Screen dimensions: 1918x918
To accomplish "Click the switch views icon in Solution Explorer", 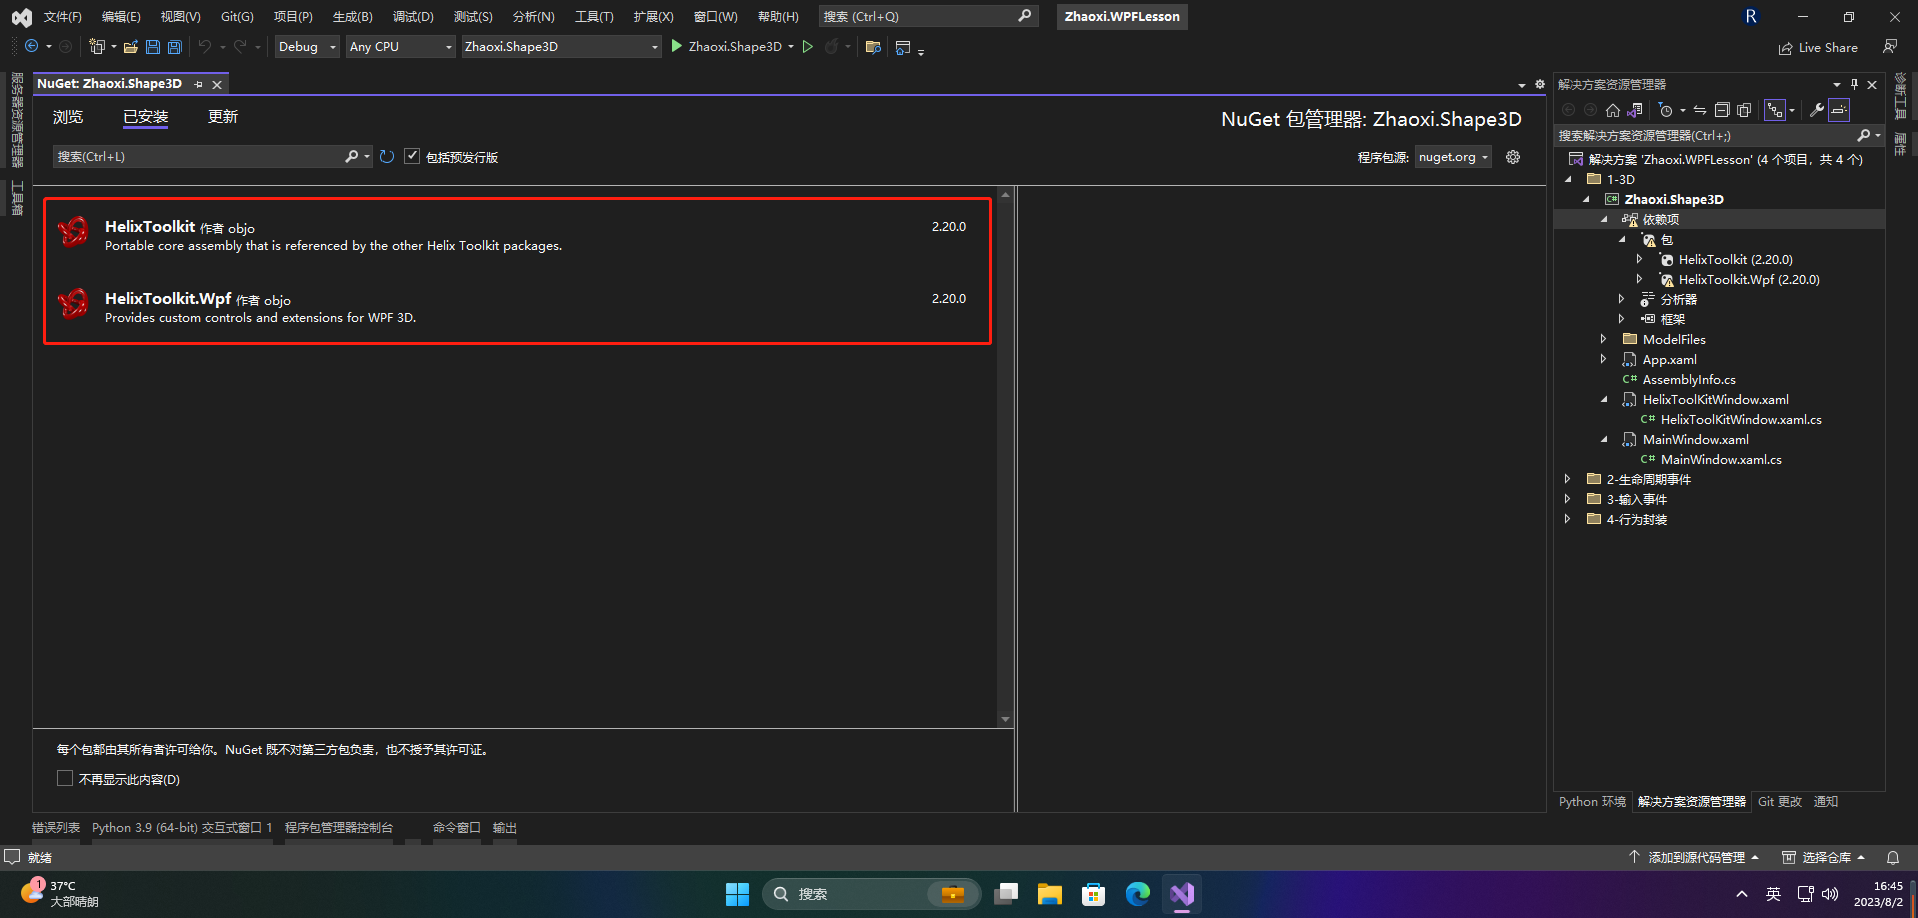I will (1635, 110).
